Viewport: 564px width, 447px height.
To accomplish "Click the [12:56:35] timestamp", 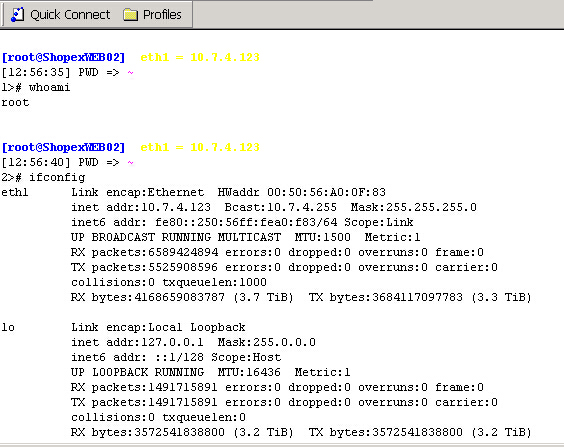I will (36, 72).
